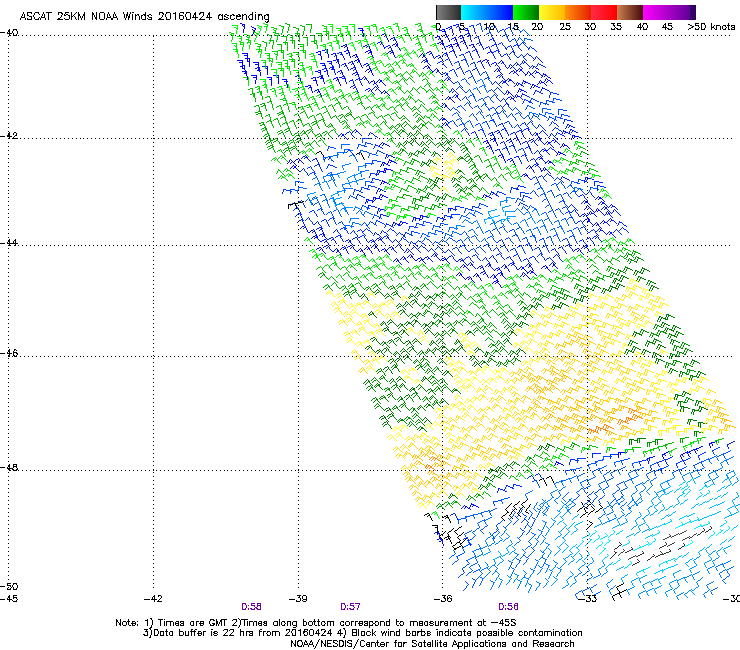
Task: Click the '-42' longitude label on bottom axis
Action: tap(153, 599)
